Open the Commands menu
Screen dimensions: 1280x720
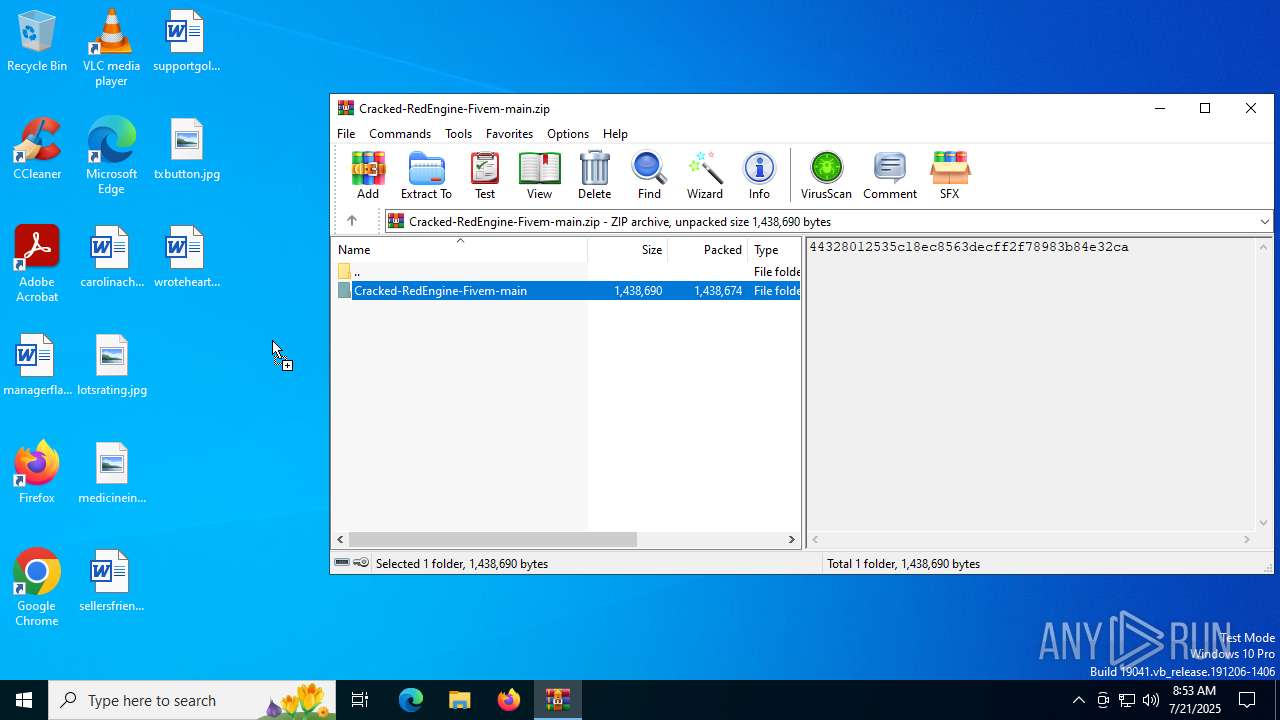[400, 134]
